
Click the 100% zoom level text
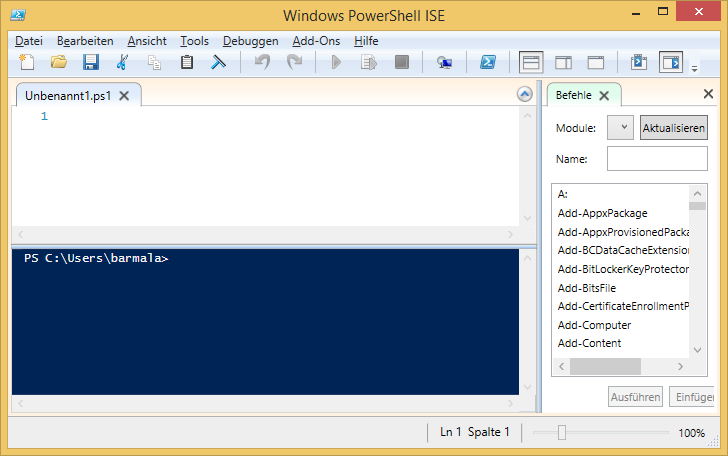(x=691, y=433)
